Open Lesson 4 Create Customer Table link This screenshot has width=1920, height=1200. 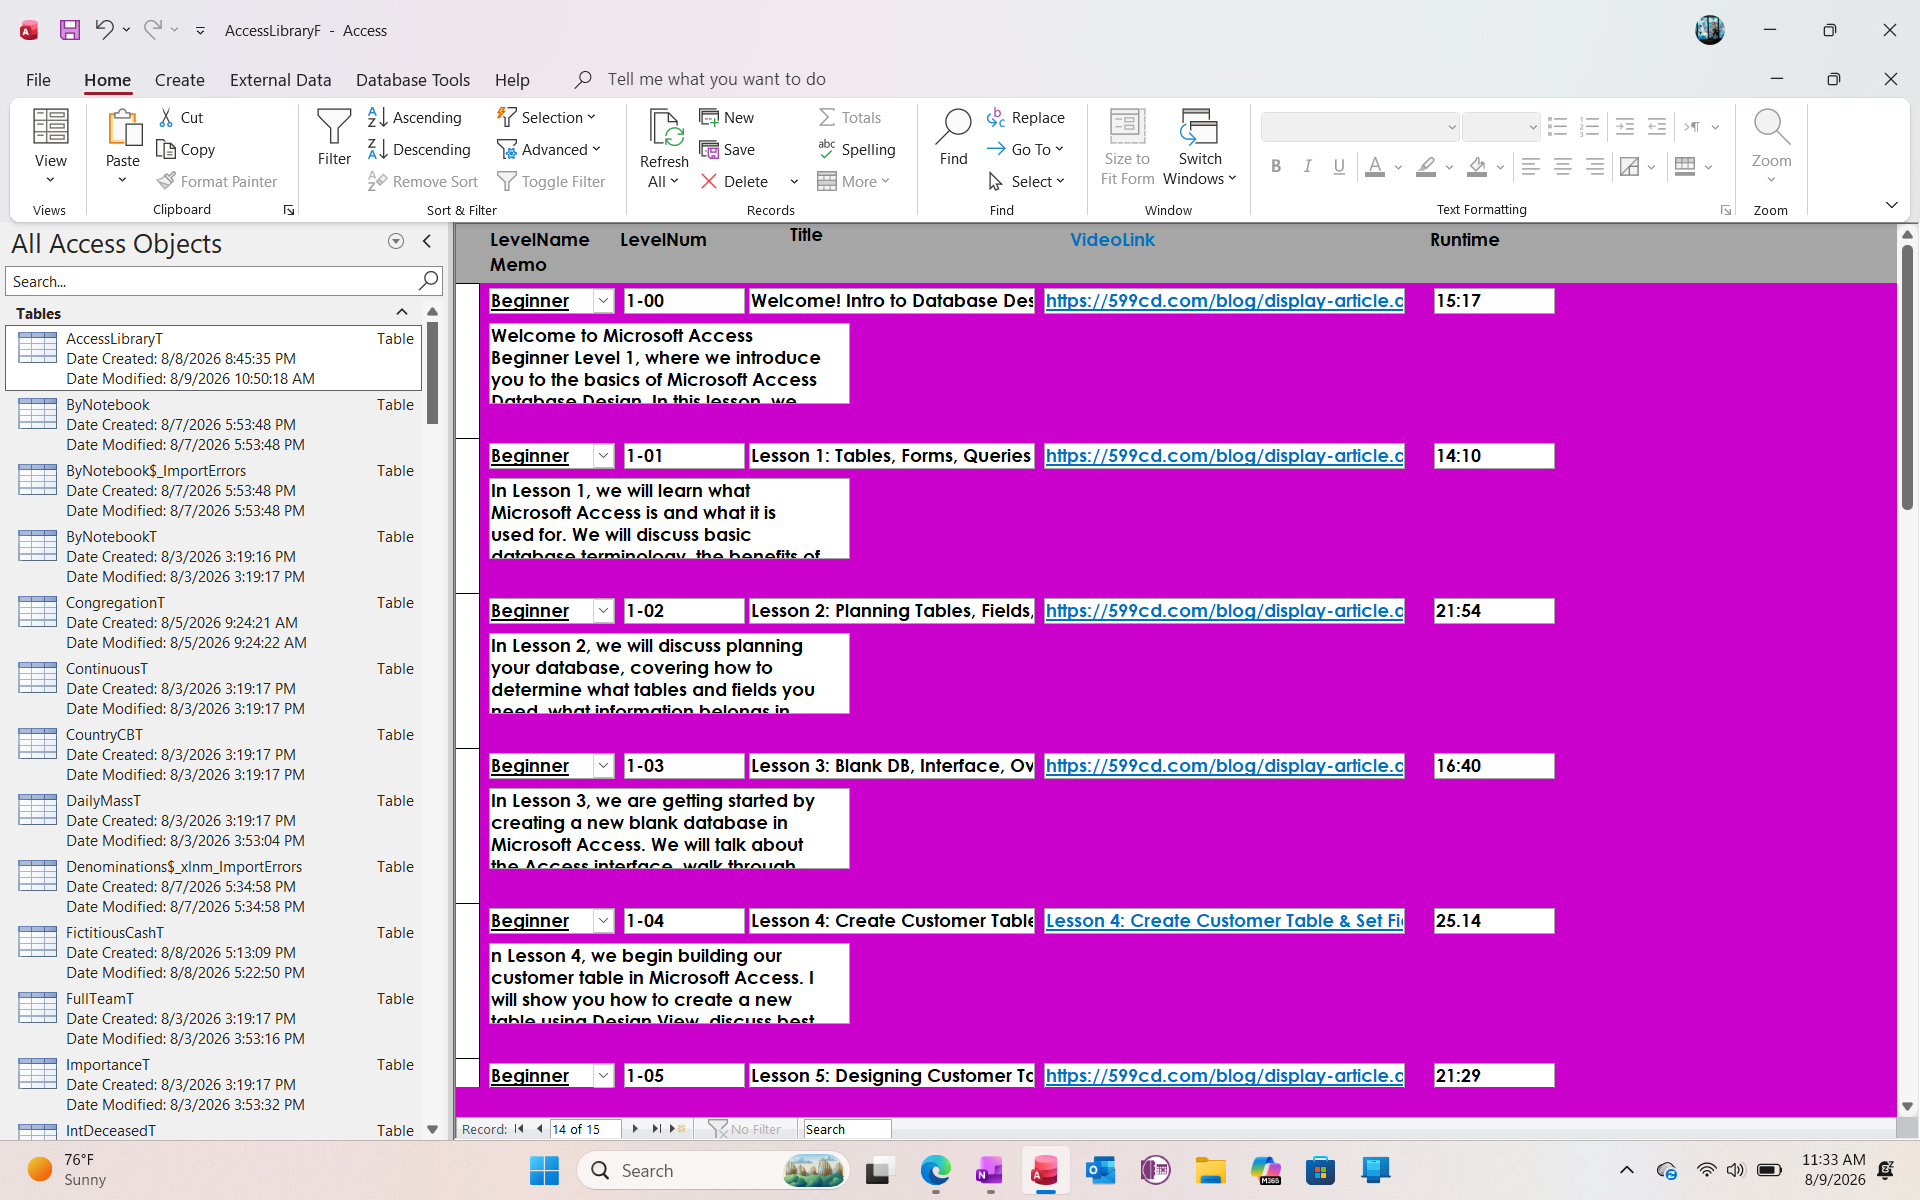point(1224,921)
